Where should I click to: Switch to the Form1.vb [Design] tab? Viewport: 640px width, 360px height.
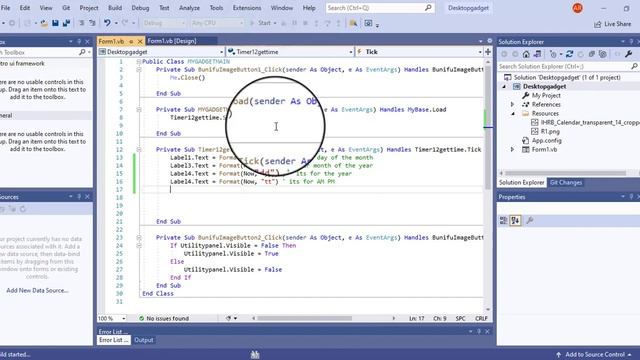172,41
